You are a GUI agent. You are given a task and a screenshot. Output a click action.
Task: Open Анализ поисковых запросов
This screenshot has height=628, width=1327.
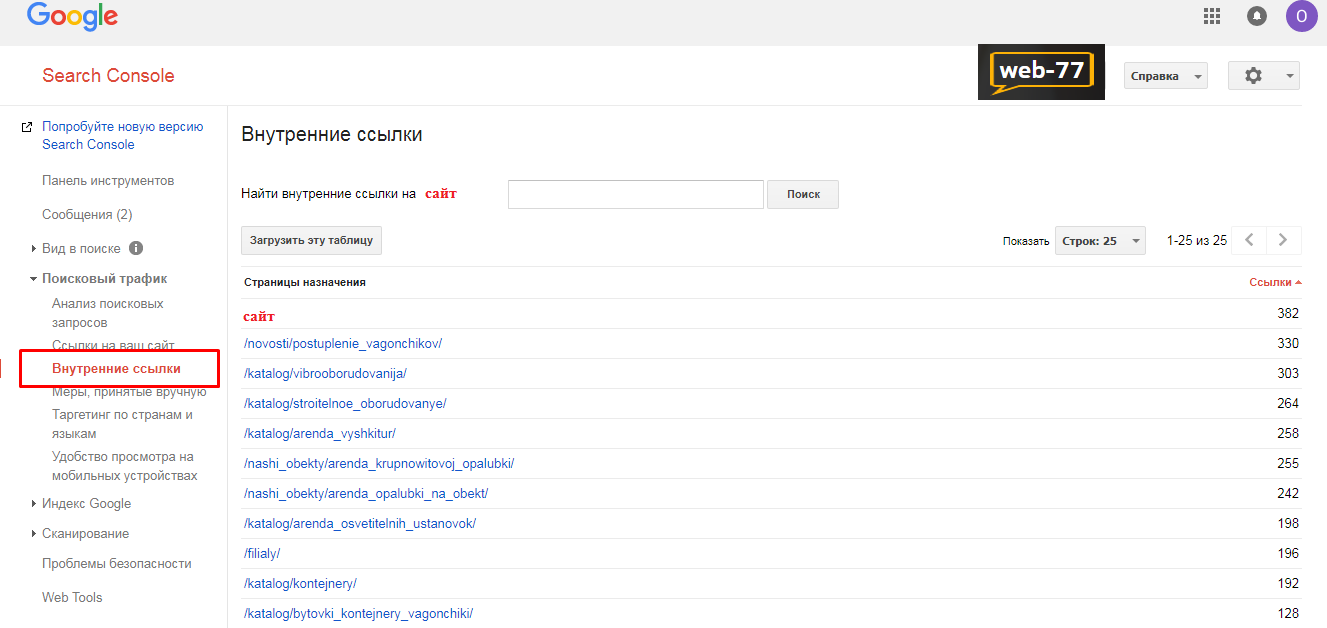108,313
